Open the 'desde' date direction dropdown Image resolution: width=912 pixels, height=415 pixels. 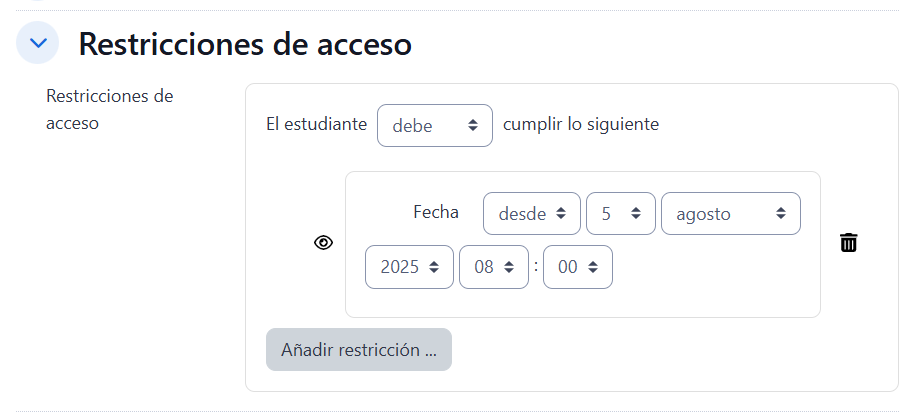(531, 213)
